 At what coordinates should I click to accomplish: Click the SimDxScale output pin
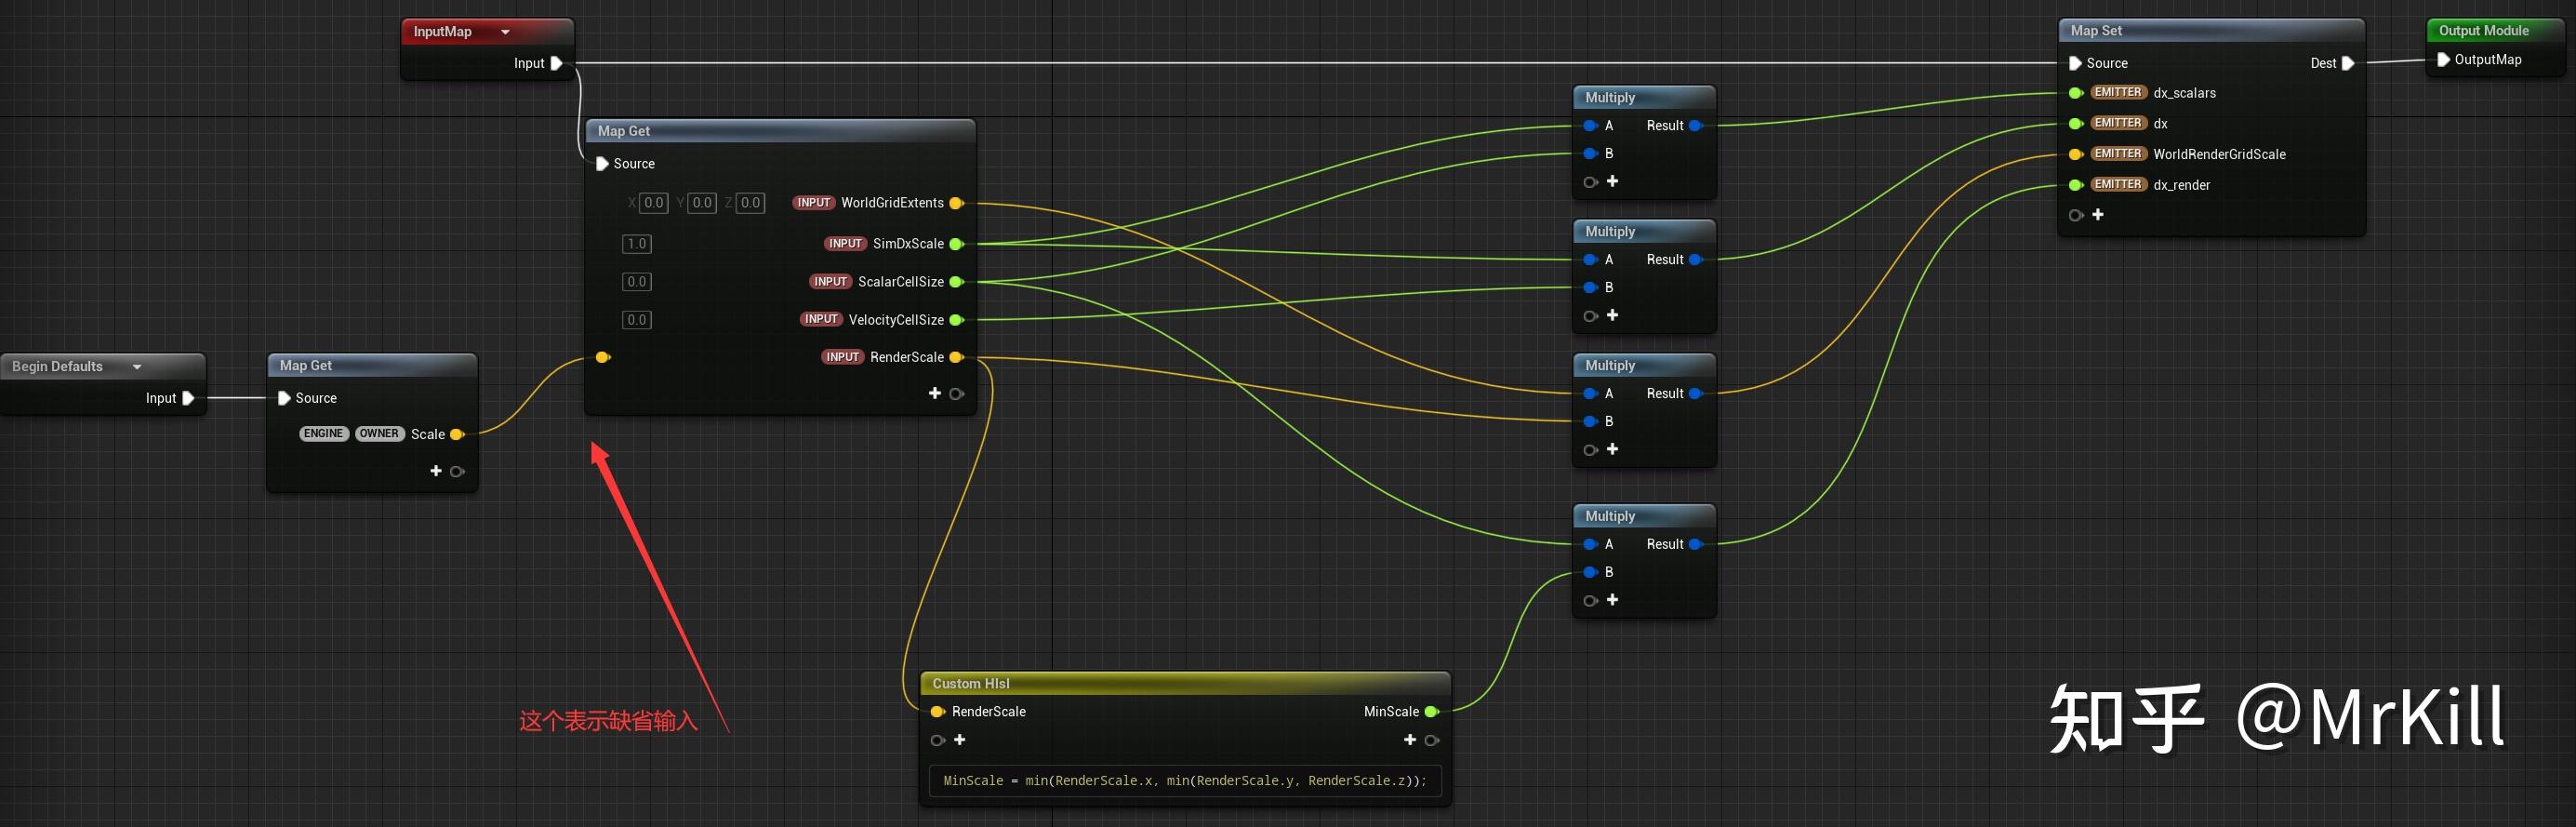956,244
